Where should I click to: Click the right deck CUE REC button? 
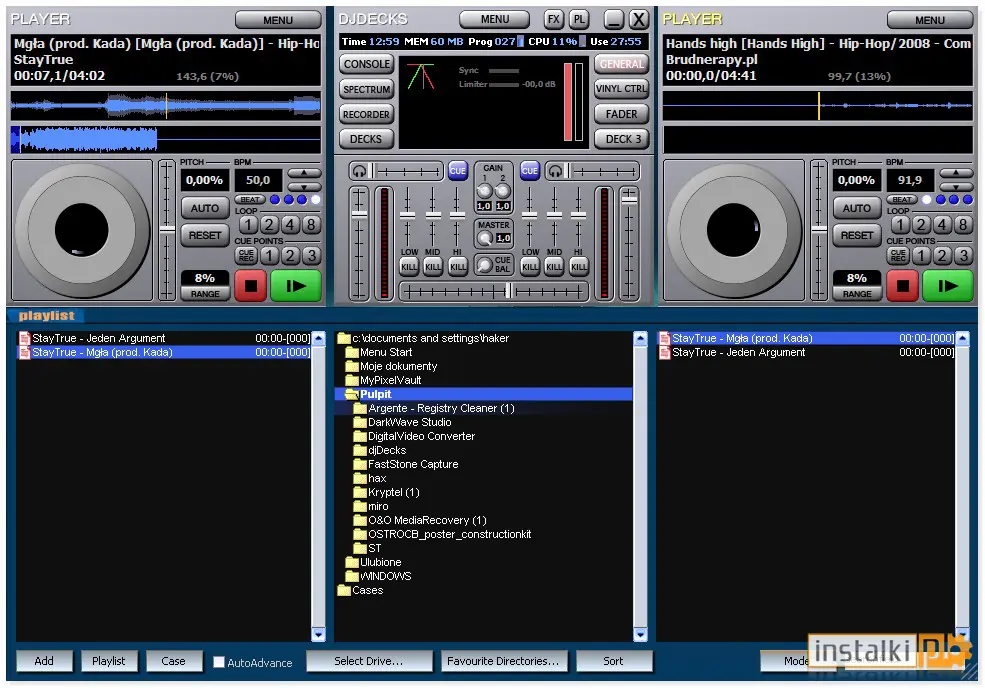(x=898, y=256)
